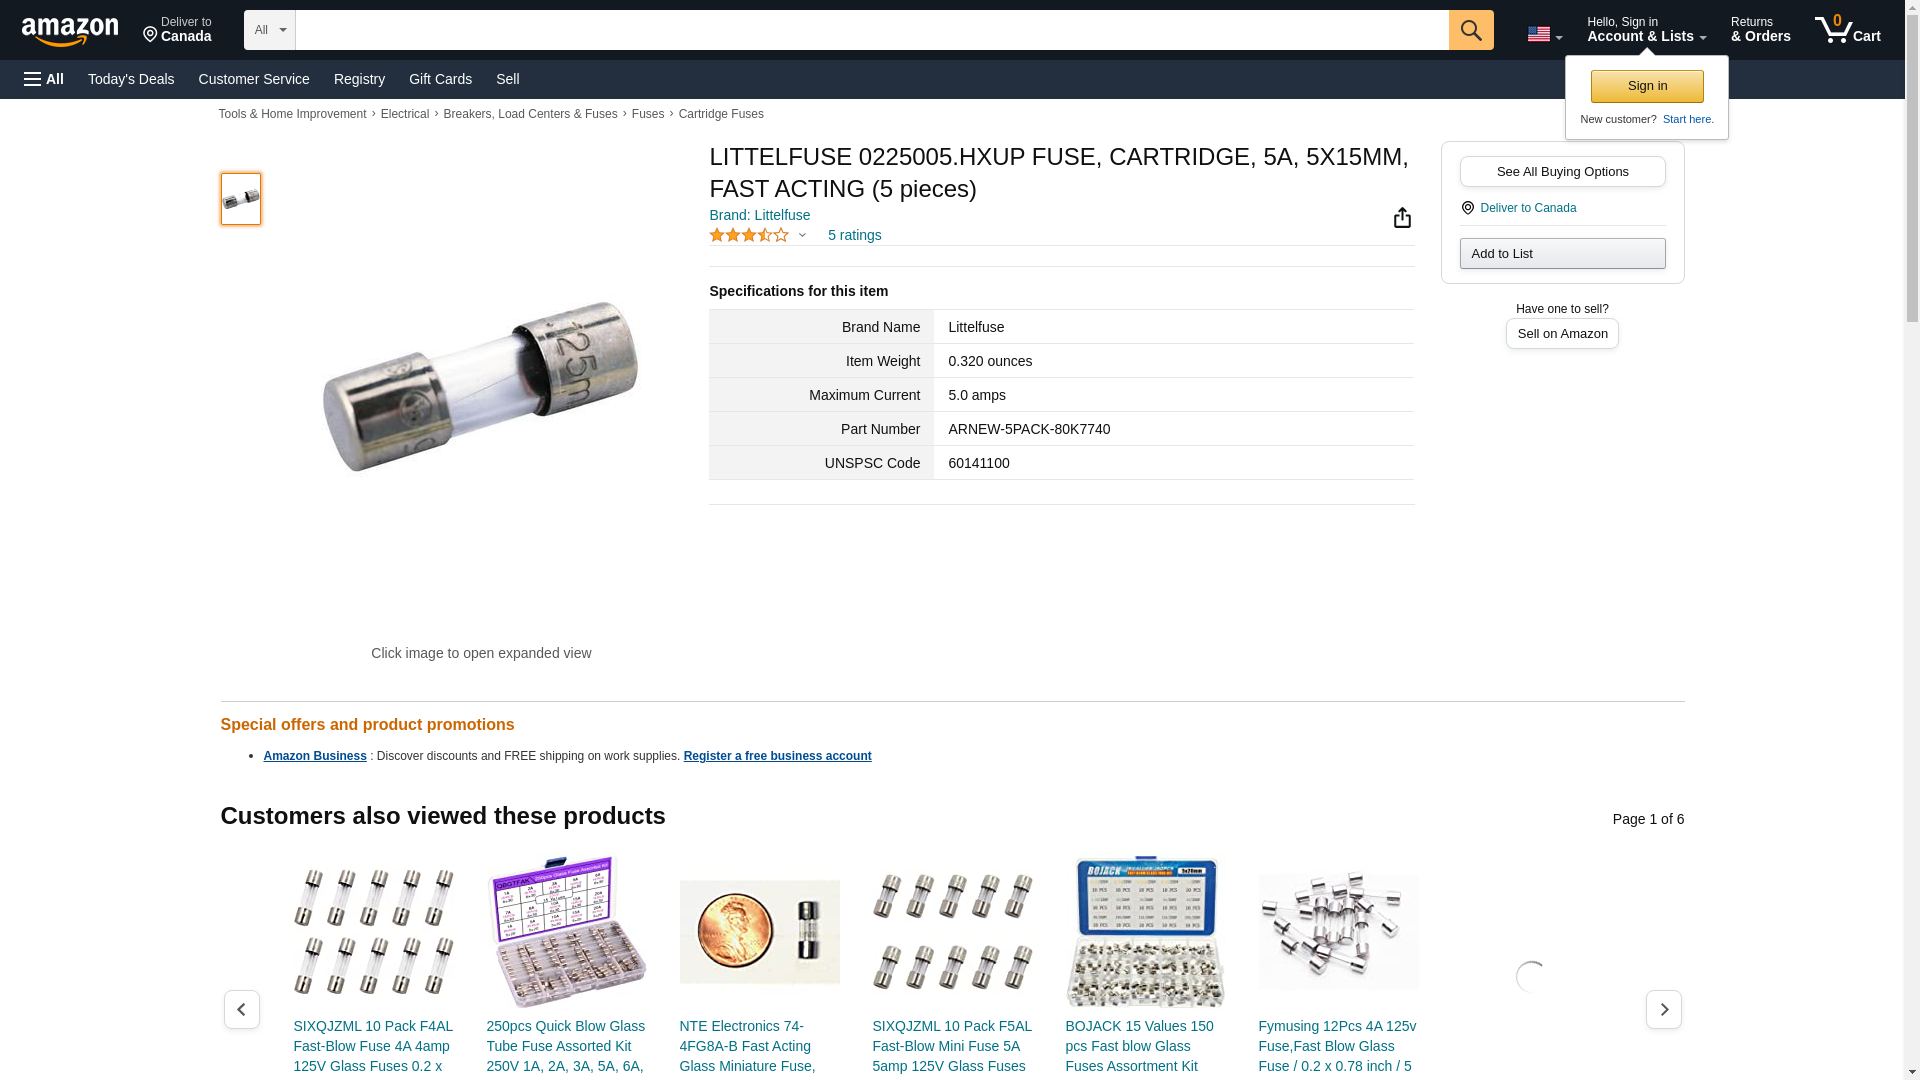Go to previous carousel page arrow
Viewport: 1920px width, 1080px height.
tap(241, 1010)
